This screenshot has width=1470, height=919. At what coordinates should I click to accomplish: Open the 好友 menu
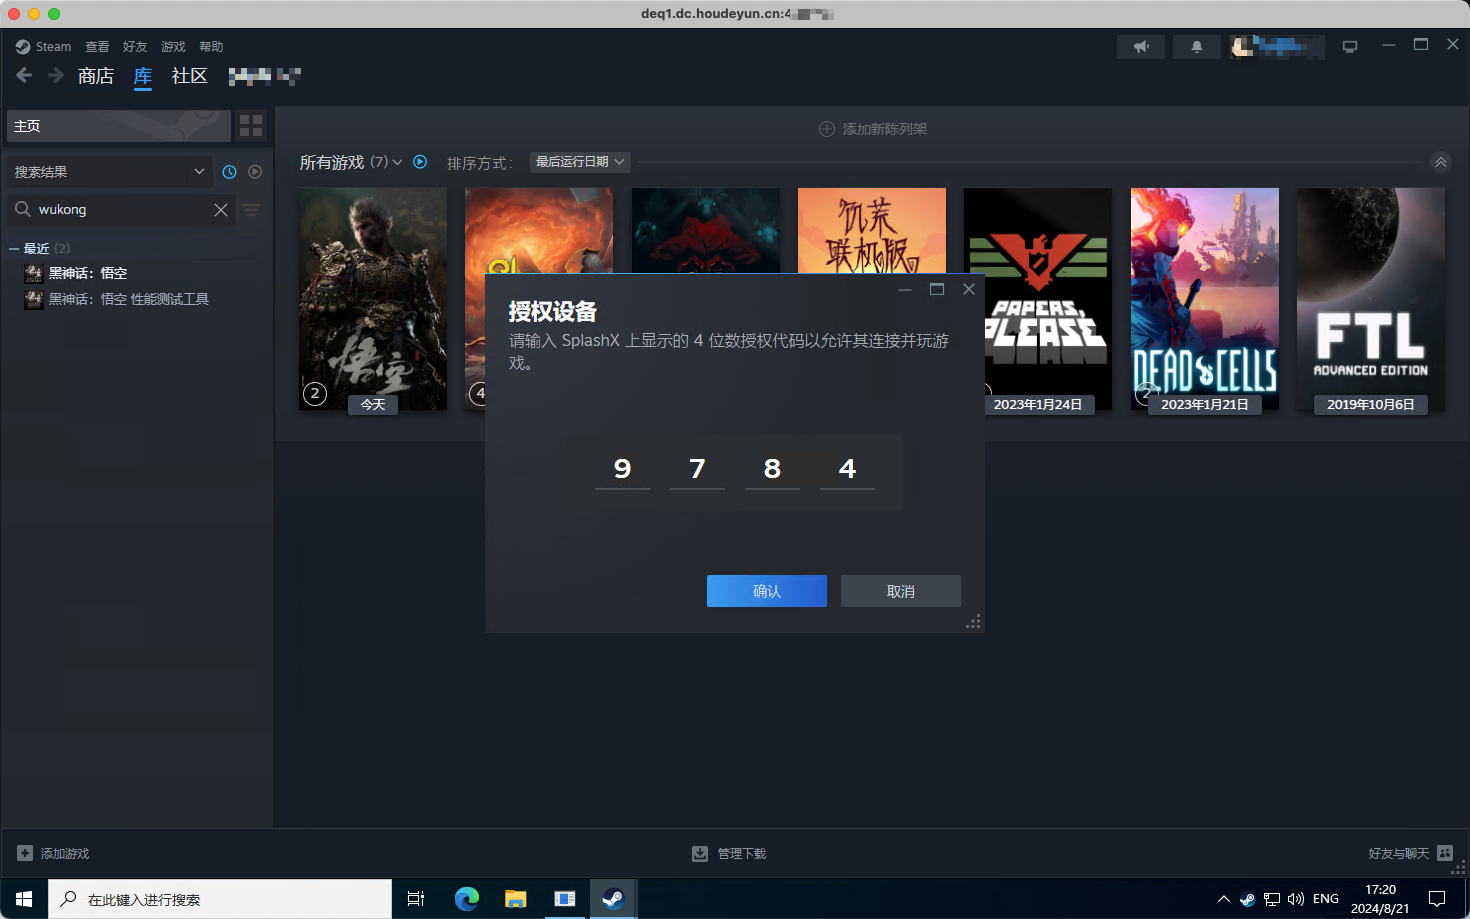[135, 47]
